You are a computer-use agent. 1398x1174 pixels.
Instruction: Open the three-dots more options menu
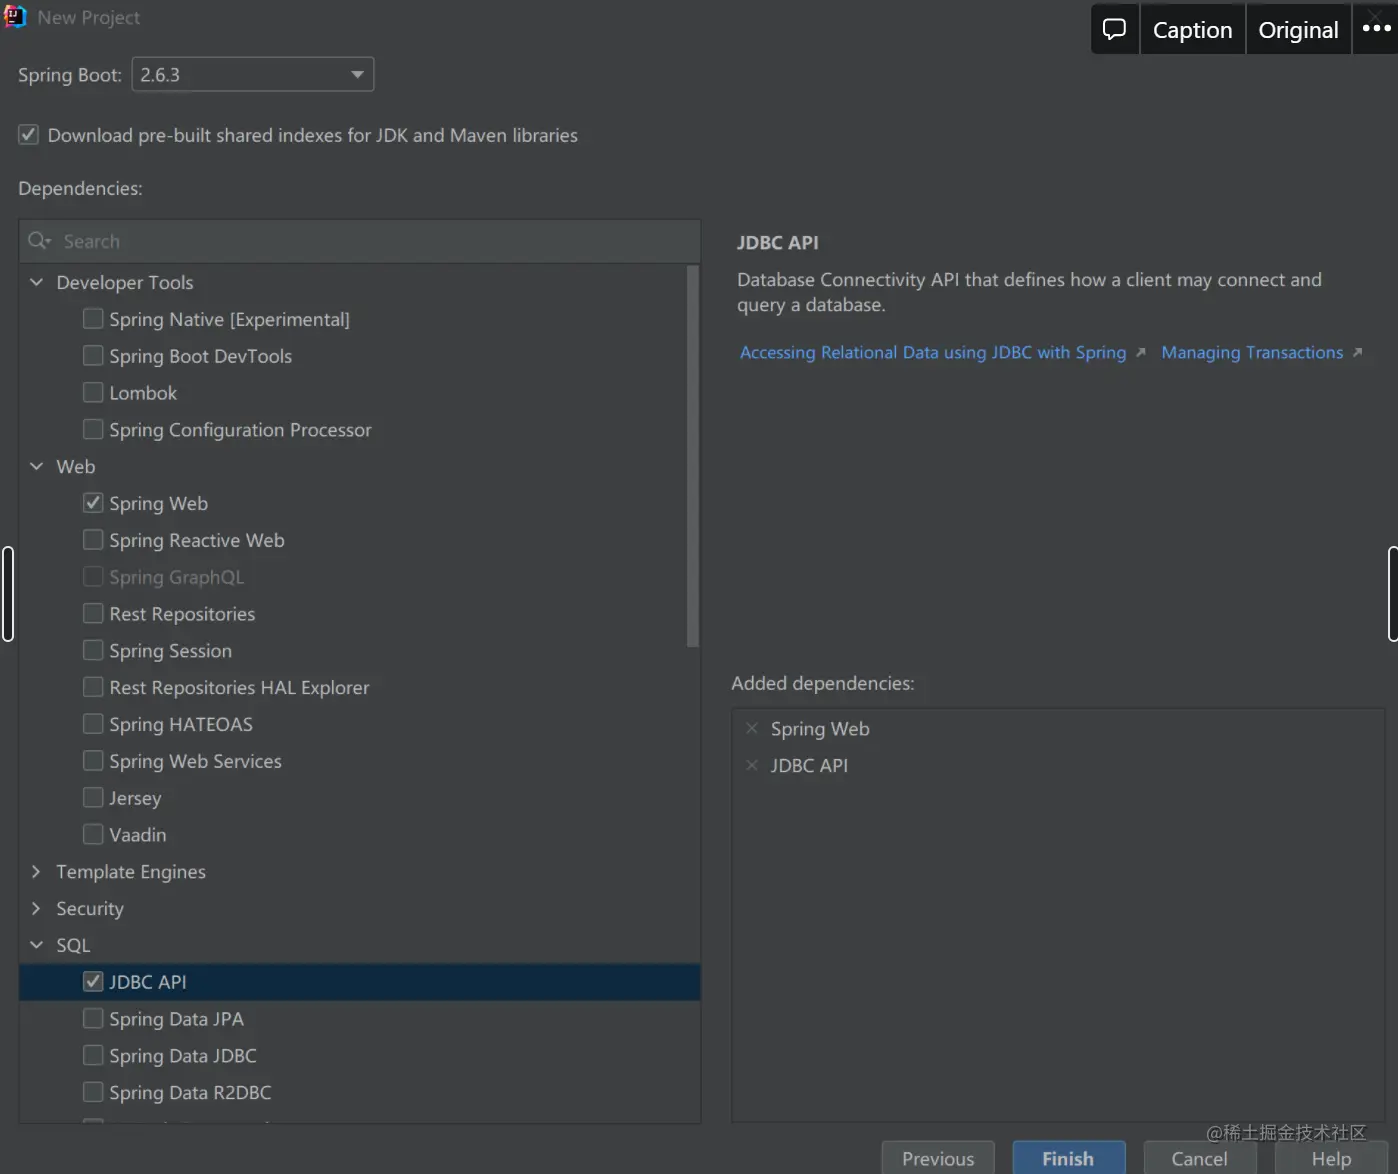pyautogui.click(x=1376, y=29)
